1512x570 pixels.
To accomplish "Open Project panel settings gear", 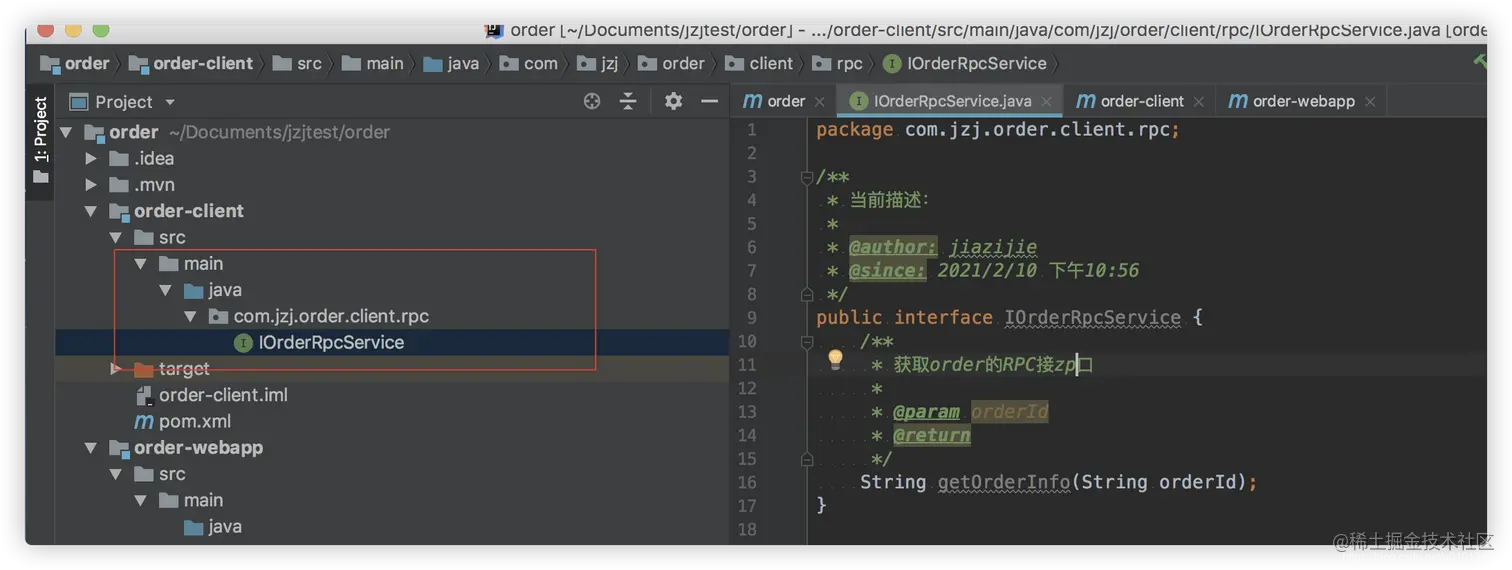I will [x=673, y=101].
